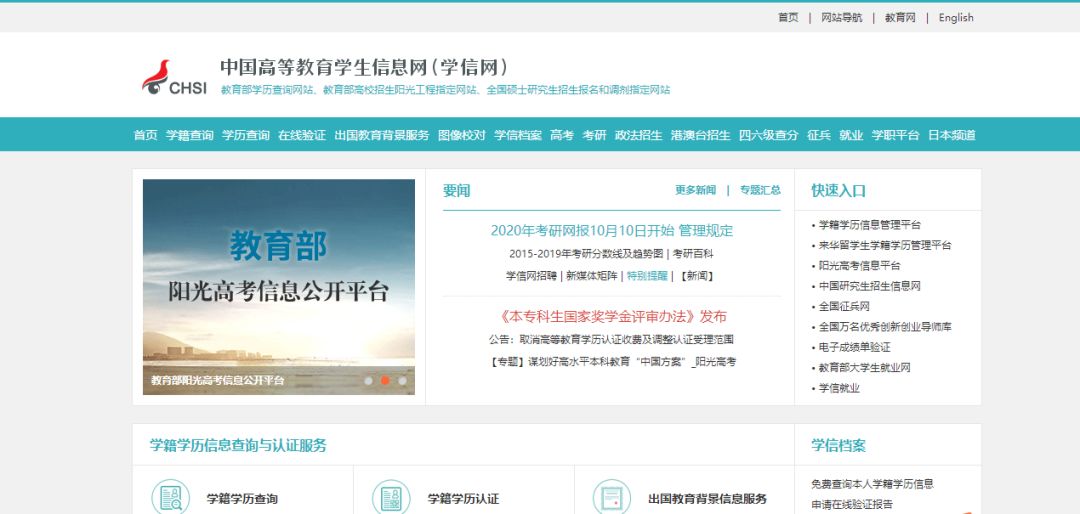Open 图像校对 in the navigation bar
The image size is (1080, 514).
coord(461,135)
